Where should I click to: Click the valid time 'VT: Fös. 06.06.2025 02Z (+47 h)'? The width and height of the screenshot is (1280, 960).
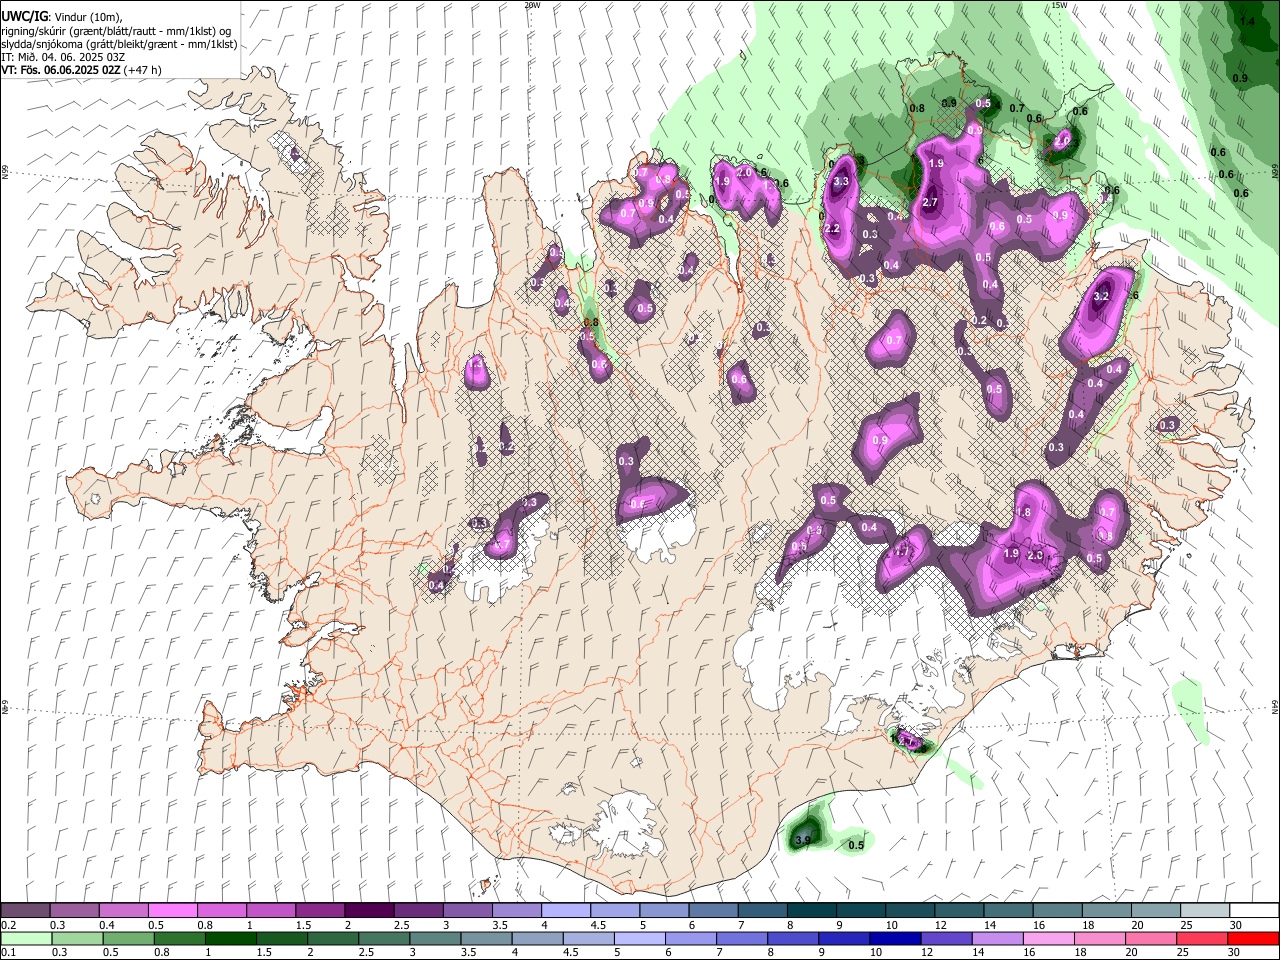coord(81,70)
